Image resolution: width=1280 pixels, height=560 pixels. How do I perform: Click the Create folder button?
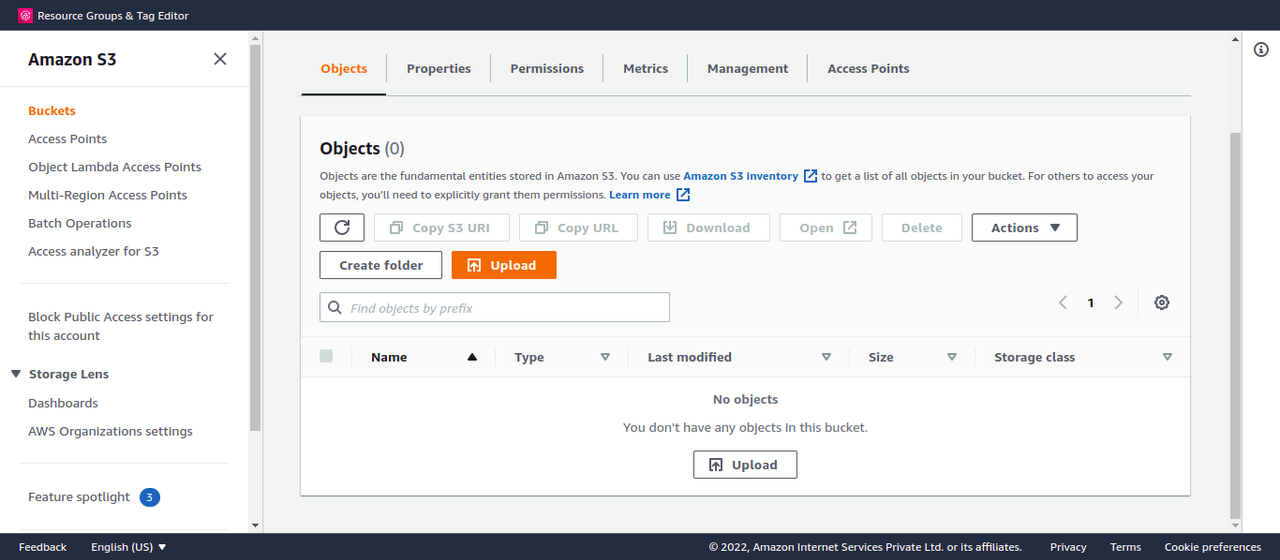click(x=381, y=265)
